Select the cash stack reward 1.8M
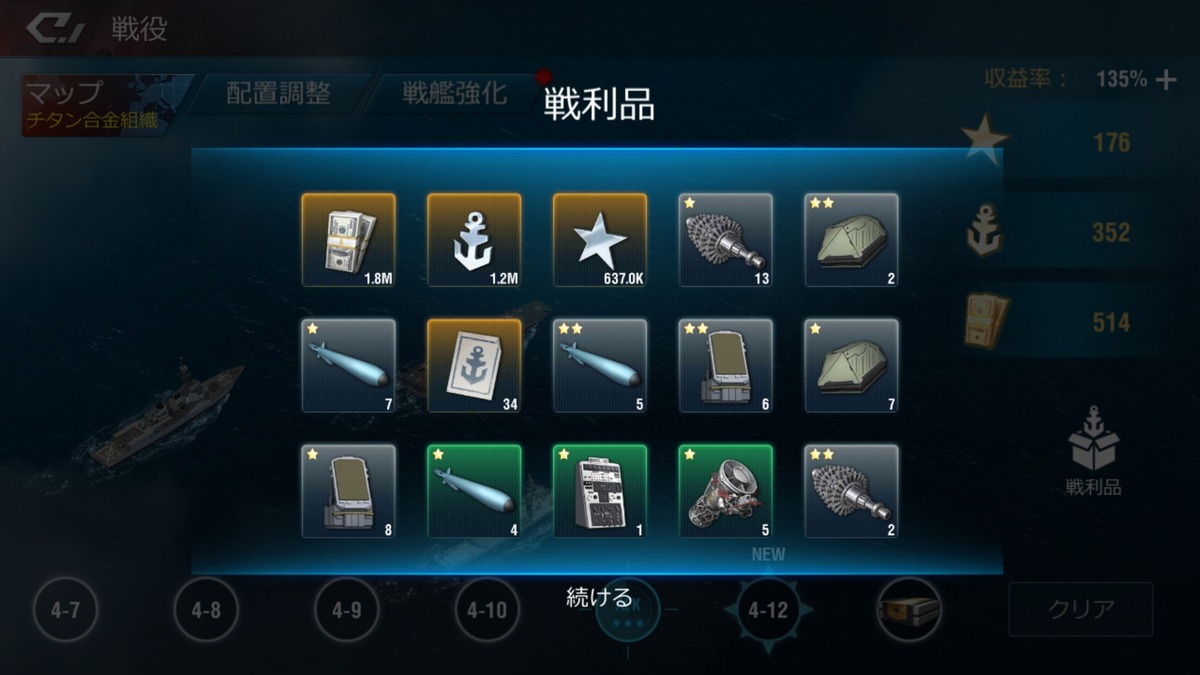This screenshot has height=675, width=1200. point(349,240)
